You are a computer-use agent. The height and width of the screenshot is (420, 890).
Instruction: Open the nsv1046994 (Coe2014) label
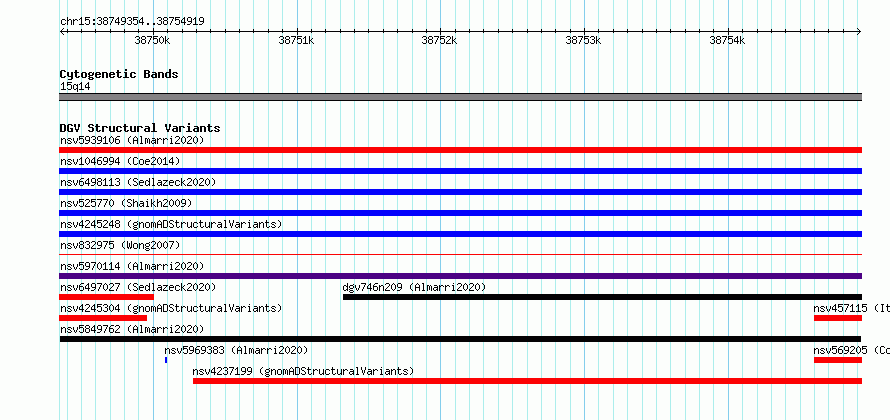120,161
